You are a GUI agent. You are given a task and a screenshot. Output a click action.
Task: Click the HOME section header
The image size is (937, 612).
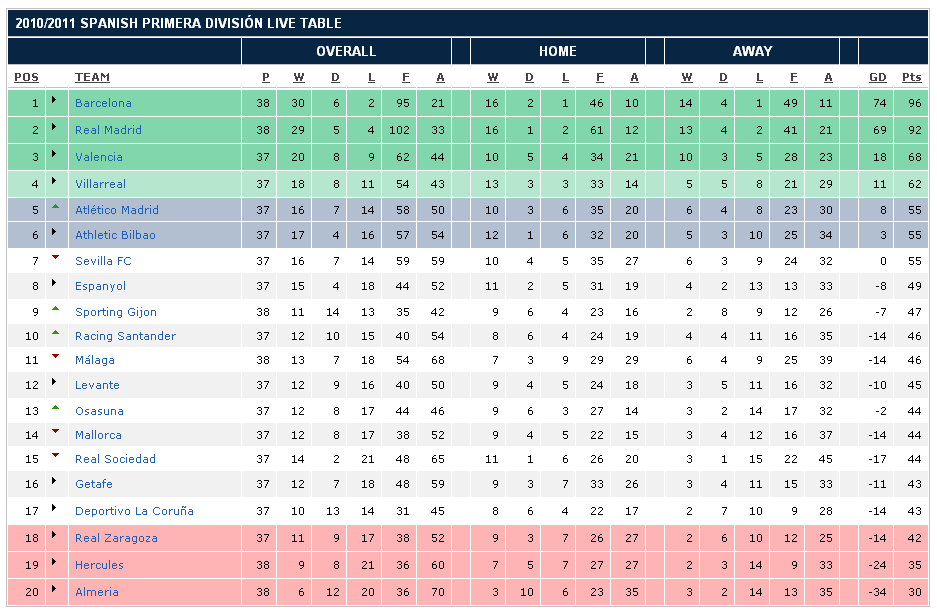pos(557,51)
